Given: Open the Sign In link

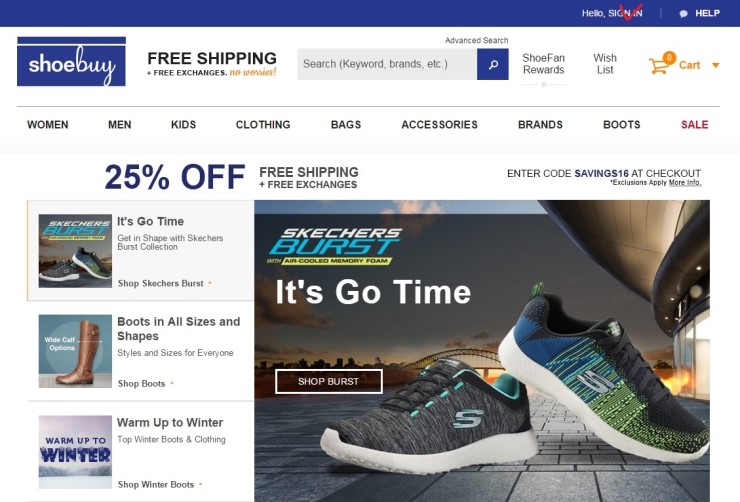Looking at the screenshot, I should click(625, 13).
